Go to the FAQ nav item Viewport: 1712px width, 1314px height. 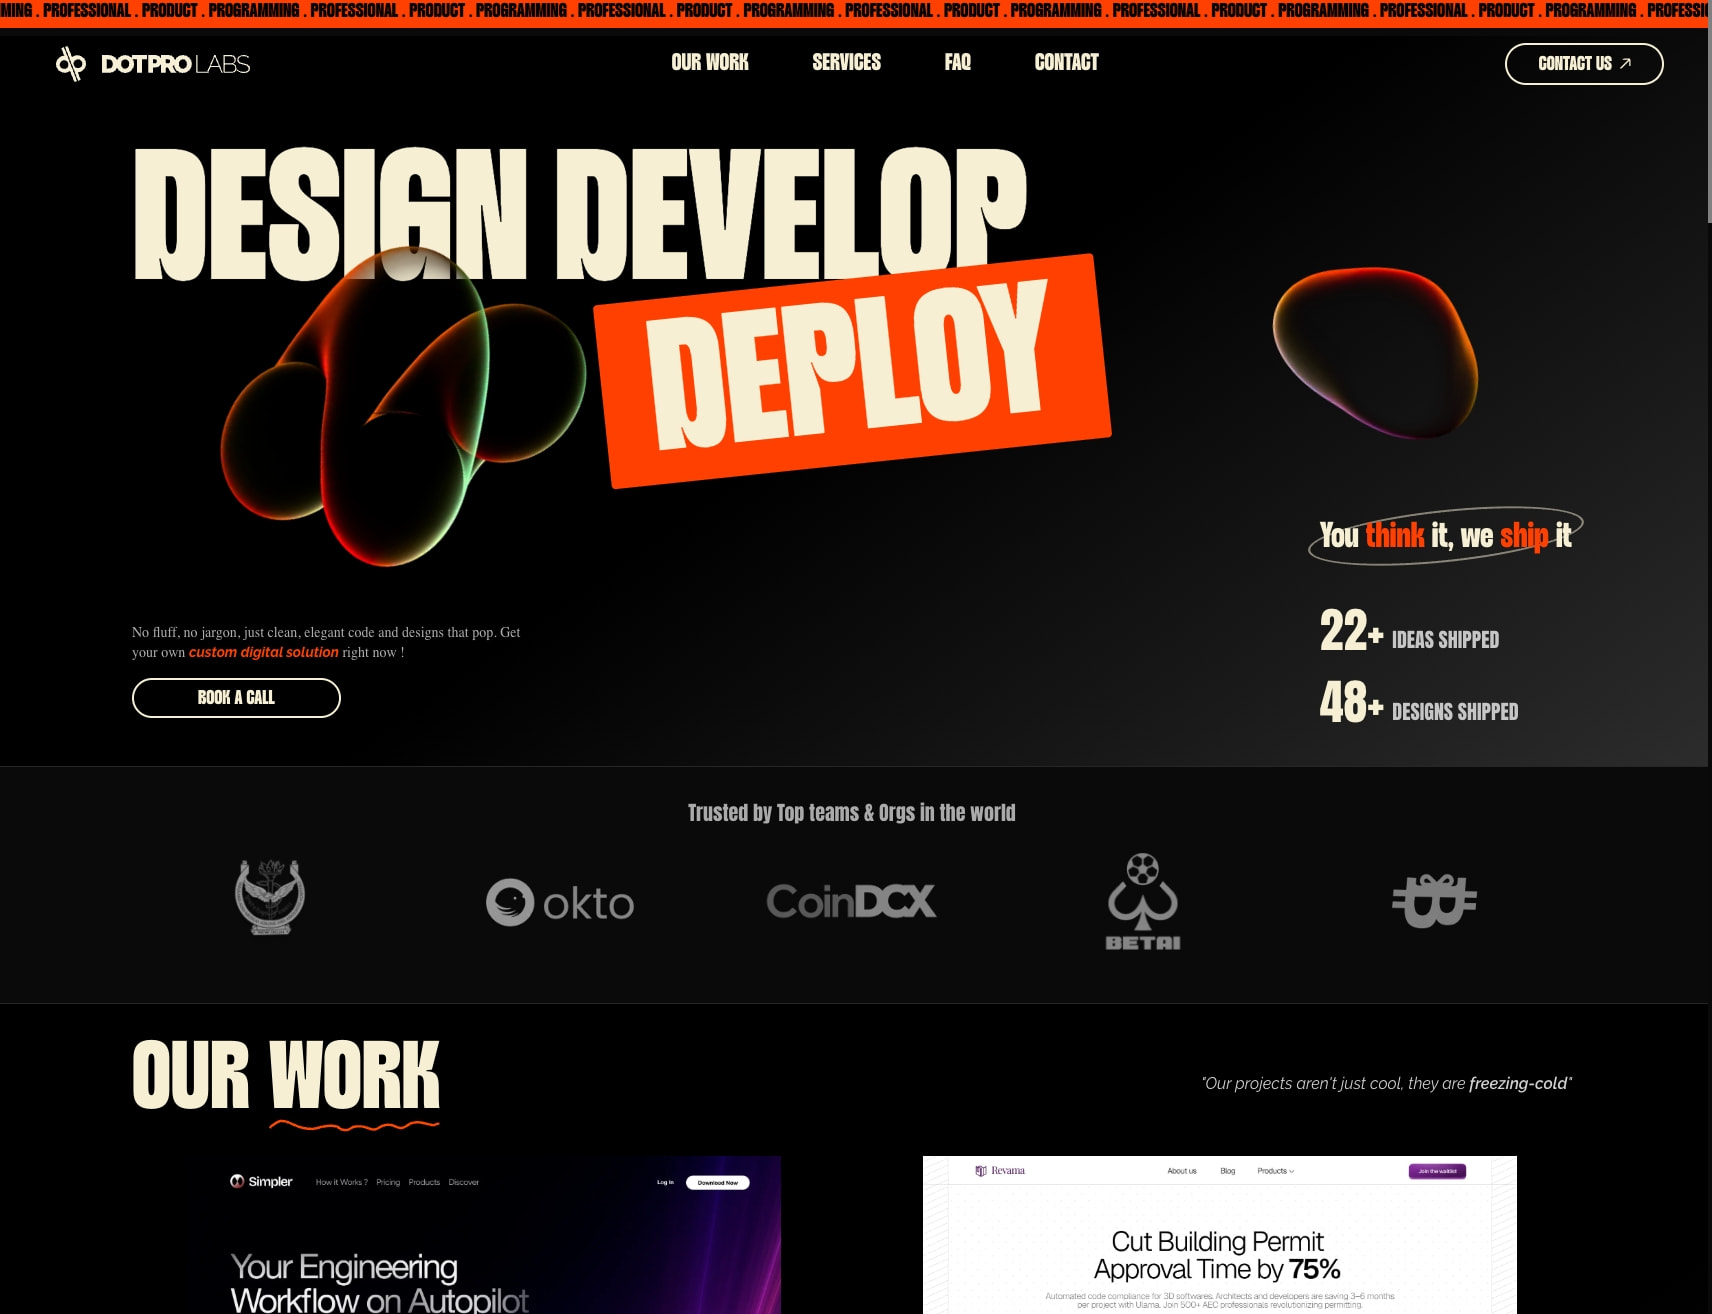pyautogui.click(x=958, y=62)
